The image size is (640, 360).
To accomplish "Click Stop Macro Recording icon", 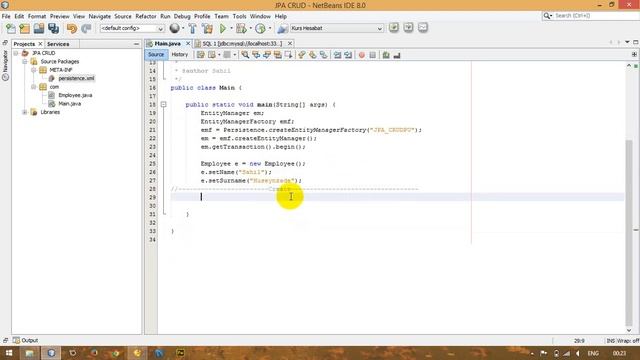I will [x=373, y=55].
